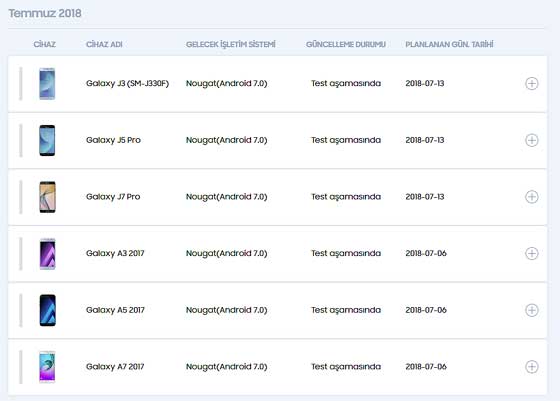
Task: Click Test aşamasında status in Galaxy A7 2017 row
Action: (346, 366)
